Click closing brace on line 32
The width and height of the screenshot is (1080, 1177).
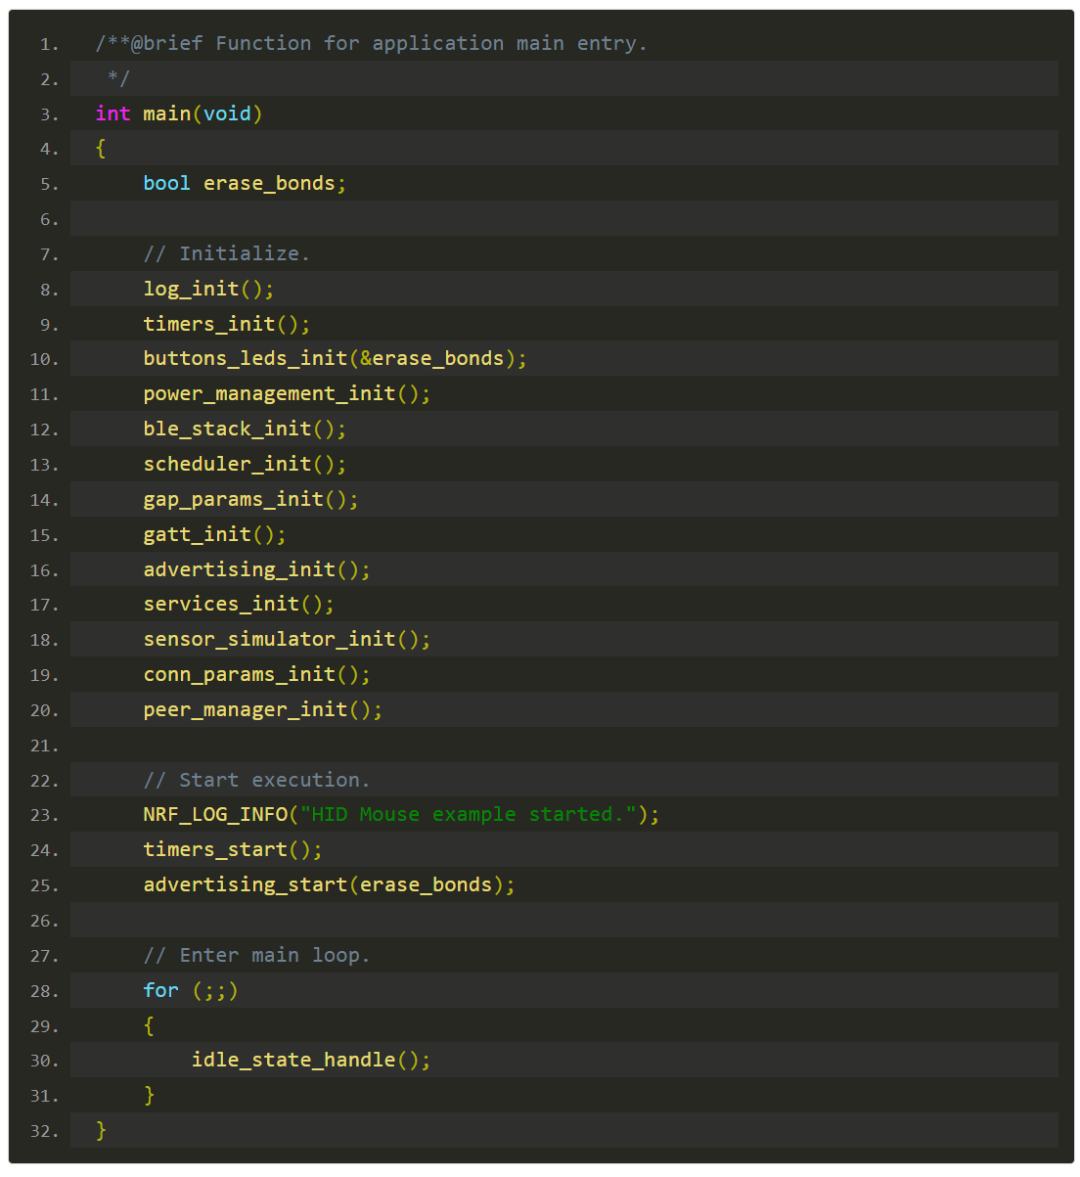(x=101, y=1130)
